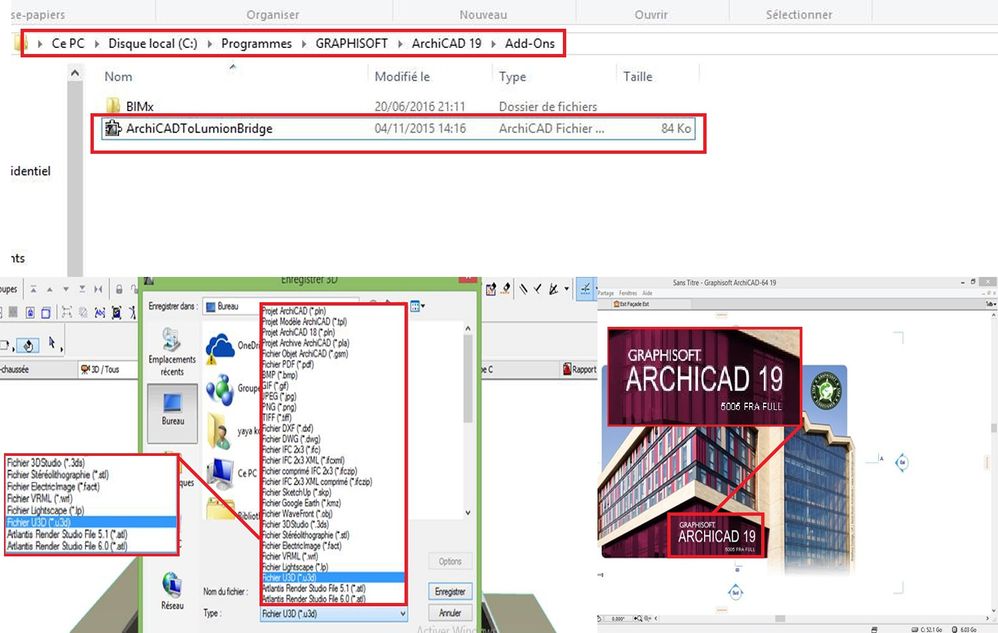Select Réseau in the save dialog places bar

pos(172,590)
